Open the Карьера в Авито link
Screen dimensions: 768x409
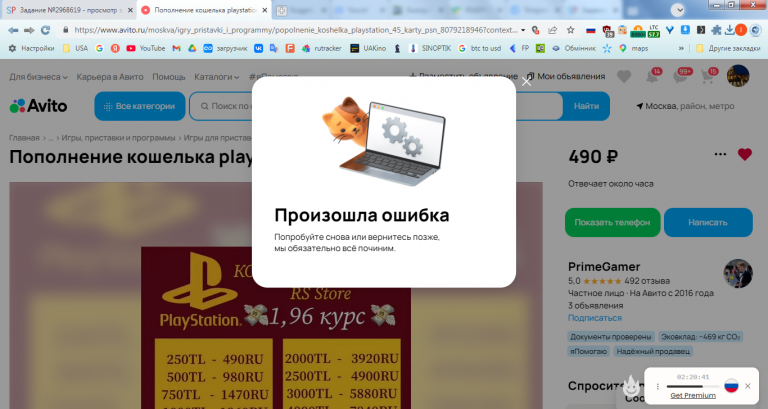(x=110, y=77)
